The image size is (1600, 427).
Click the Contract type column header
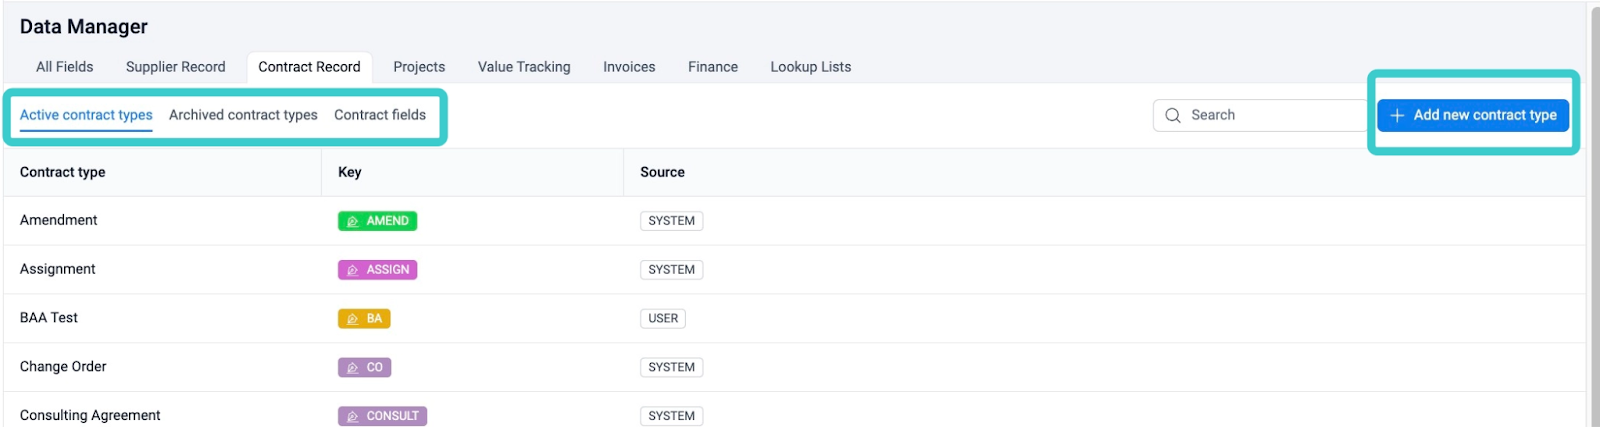[x=63, y=172]
